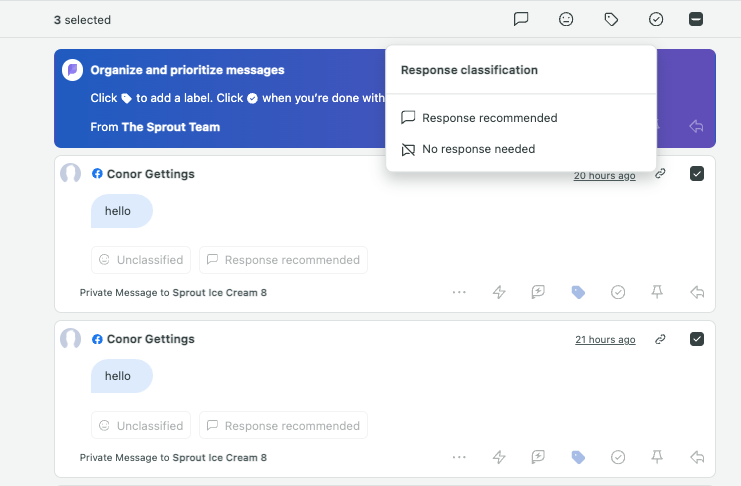The image size is (741, 486).
Task: Tag the first Conor Gettings message
Action: pyautogui.click(x=578, y=292)
